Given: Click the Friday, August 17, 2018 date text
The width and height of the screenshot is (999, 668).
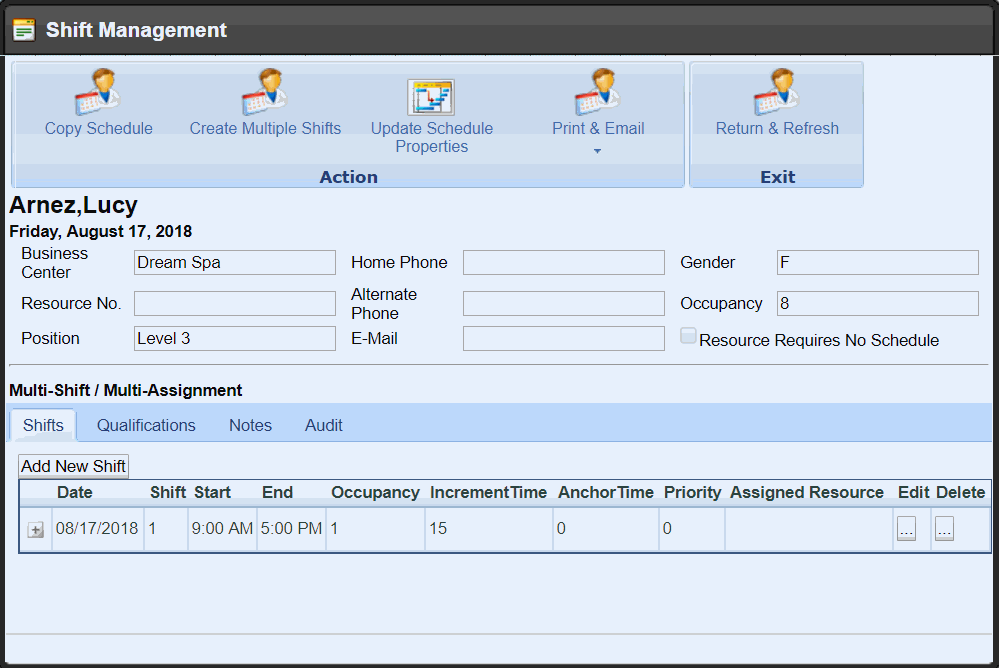Looking at the screenshot, I should coord(101,231).
